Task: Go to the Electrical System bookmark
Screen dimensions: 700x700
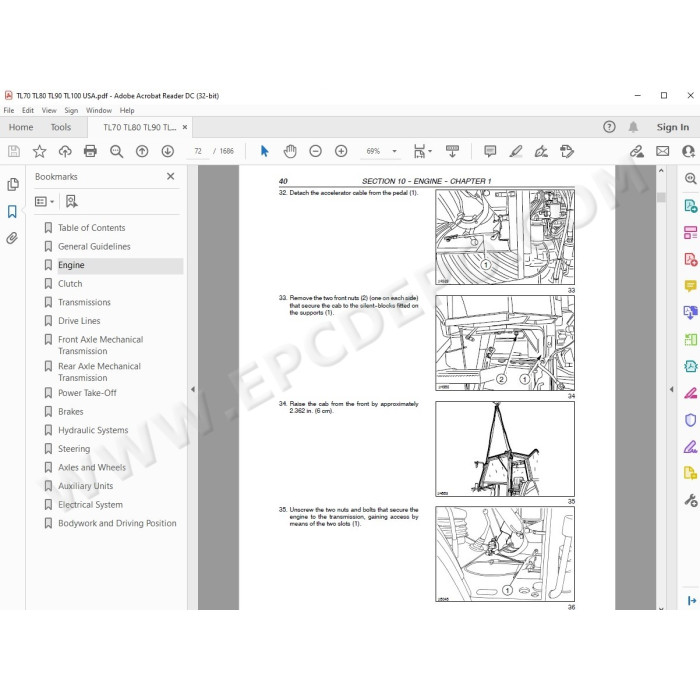Action: click(x=90, y=505)
